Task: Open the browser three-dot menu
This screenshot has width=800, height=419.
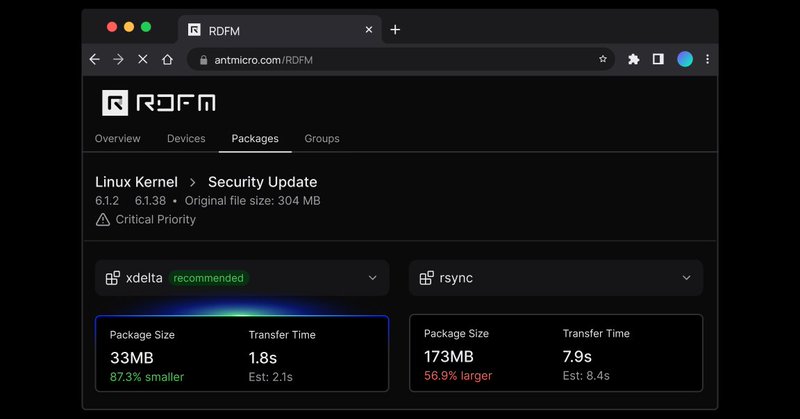Action: coord(707,59)
